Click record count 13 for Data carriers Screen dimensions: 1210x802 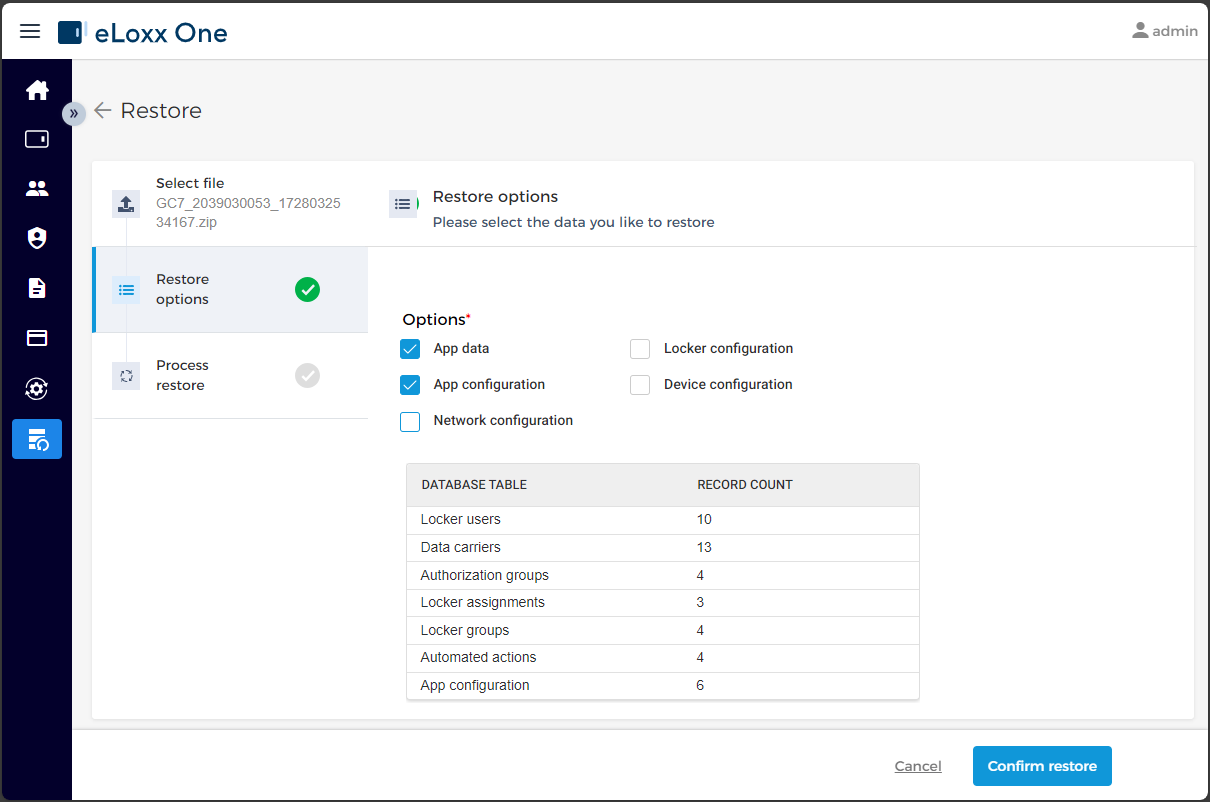(704, 548)
